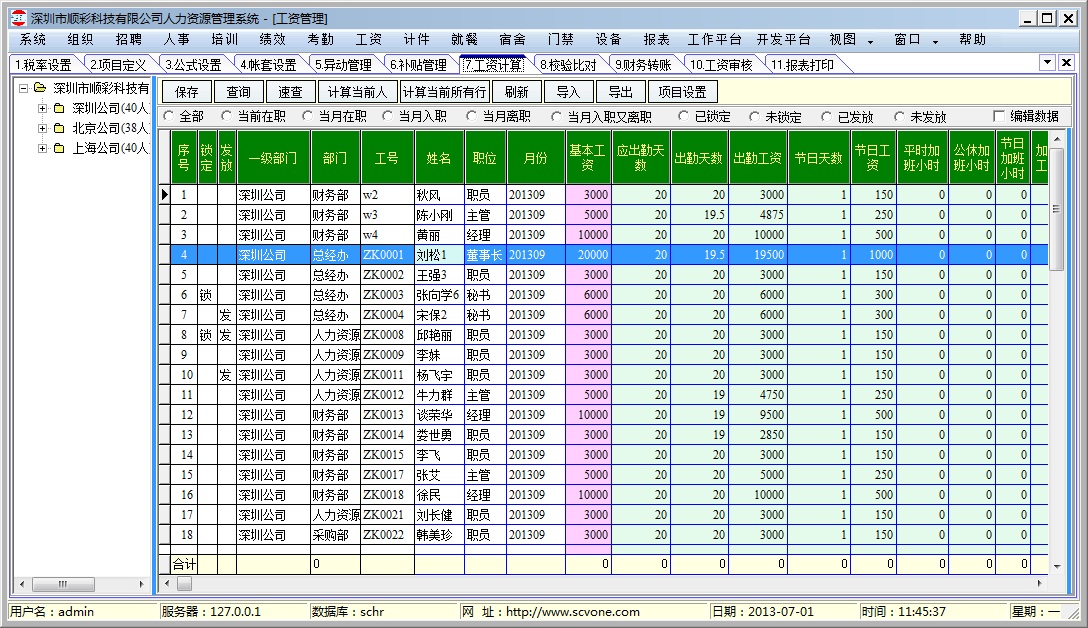Switch to 3.公式设置 tab
Screen dimensions: 1088x628
193,65
